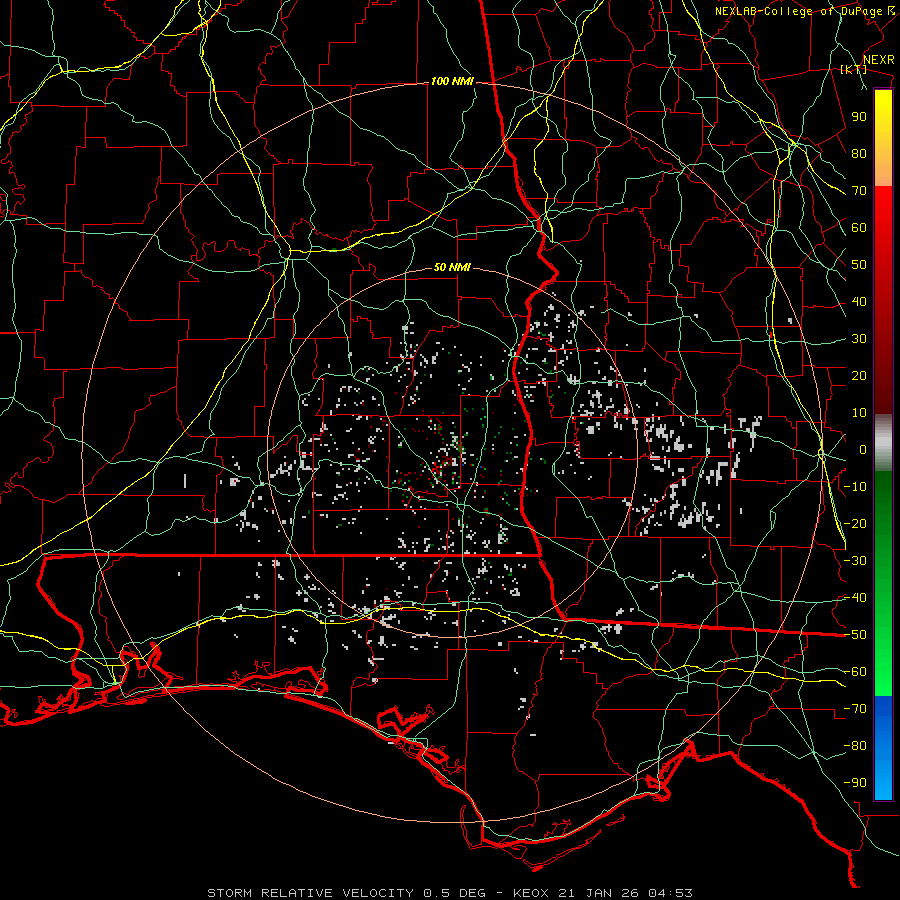Viewport: 900px width, 900px height.
Task: Select the -80 scale value
Action: (855, 746)
